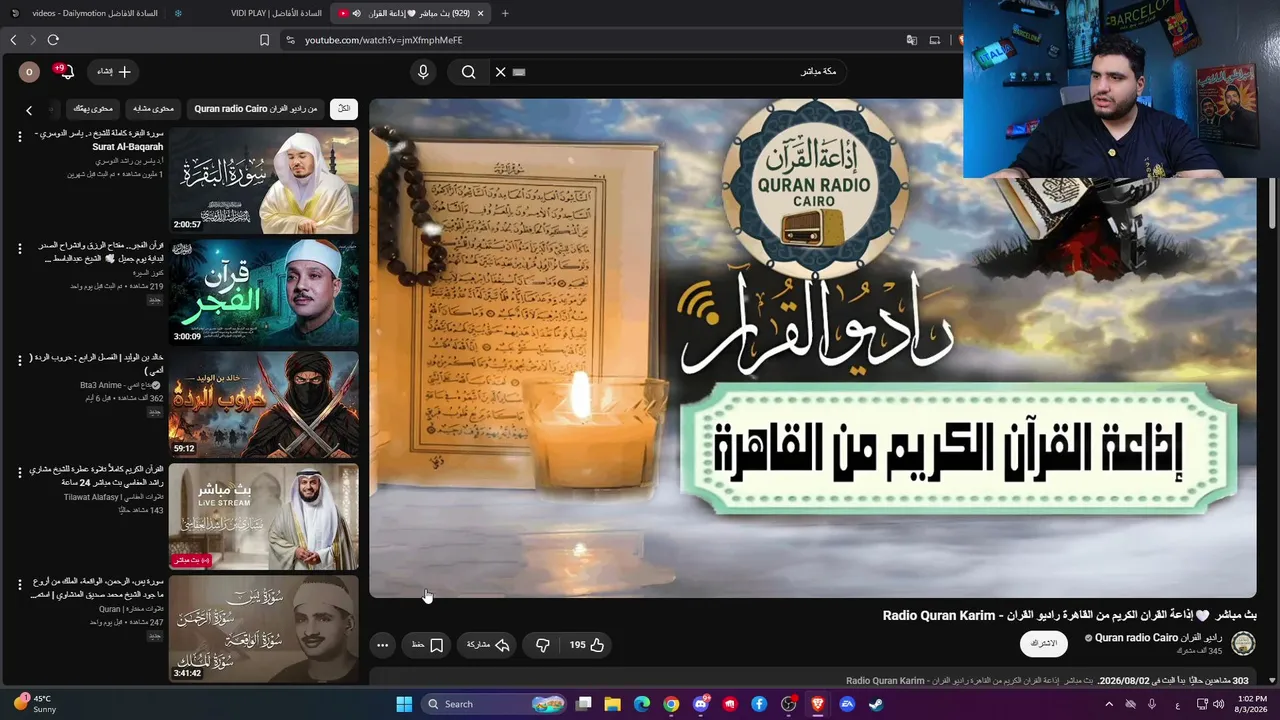Screen dimensions: 1280x720
Task: Open the Quran radio Cairo channel name link
Action: [x=1158, y=638]
